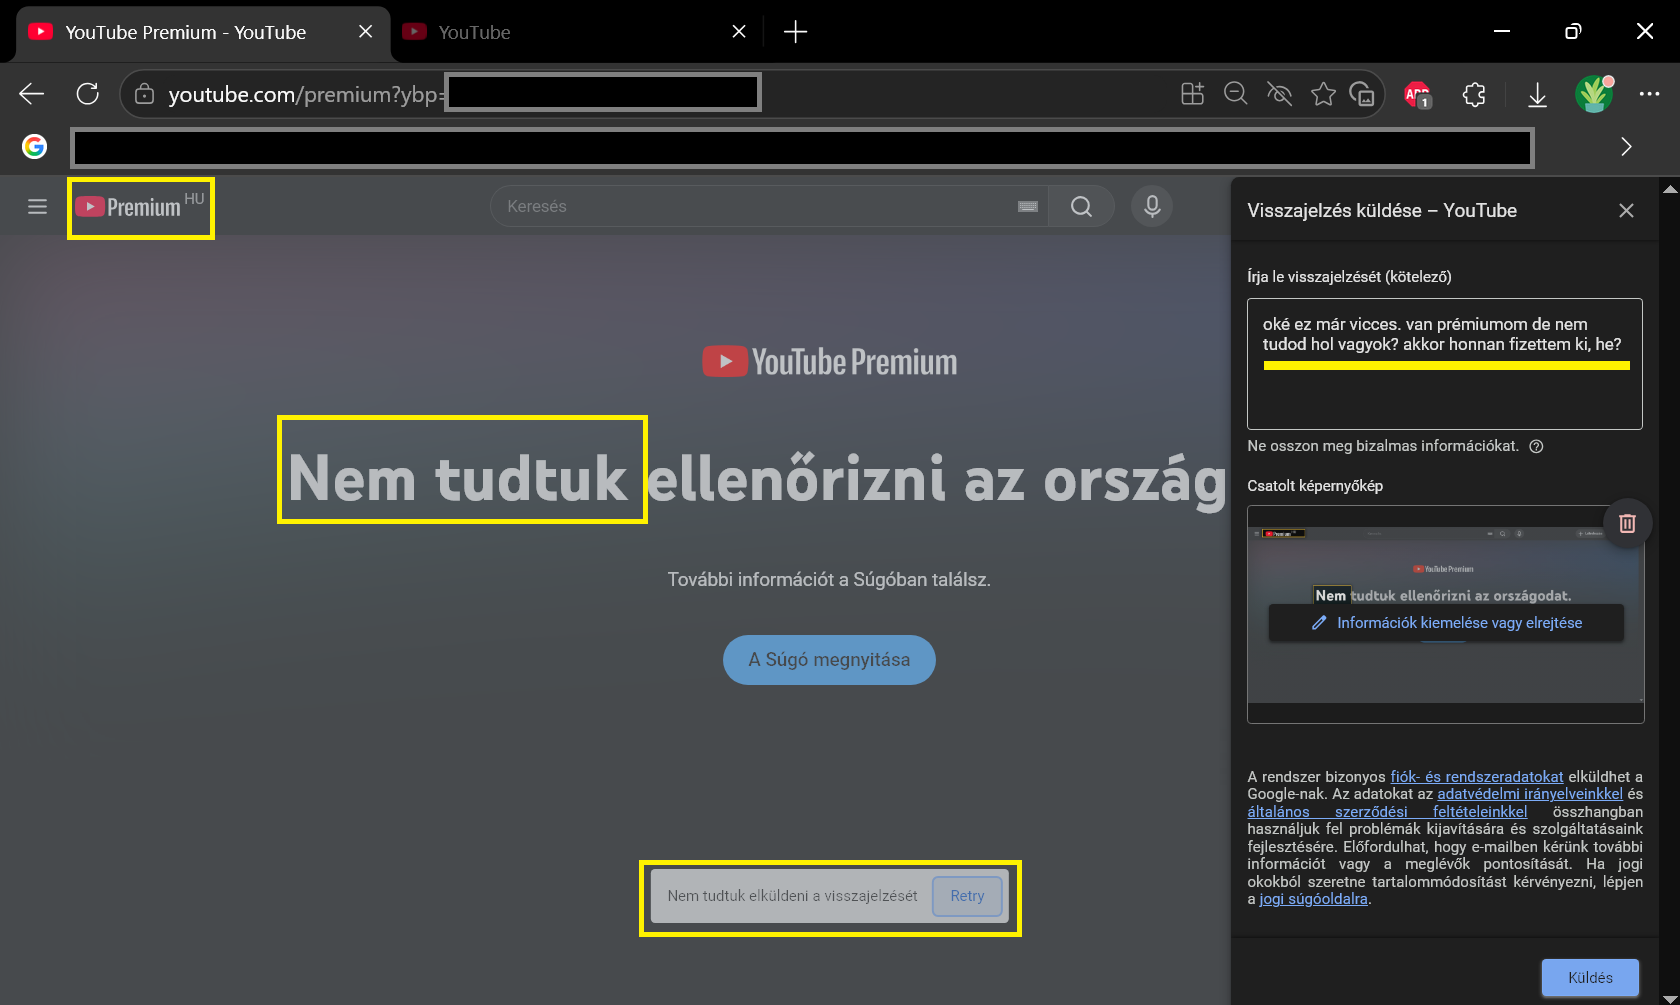Viewport: 1680px width, 1005px height.
Task: Delete the attached screenshot with trash icon
Action: click(1627, 523)
